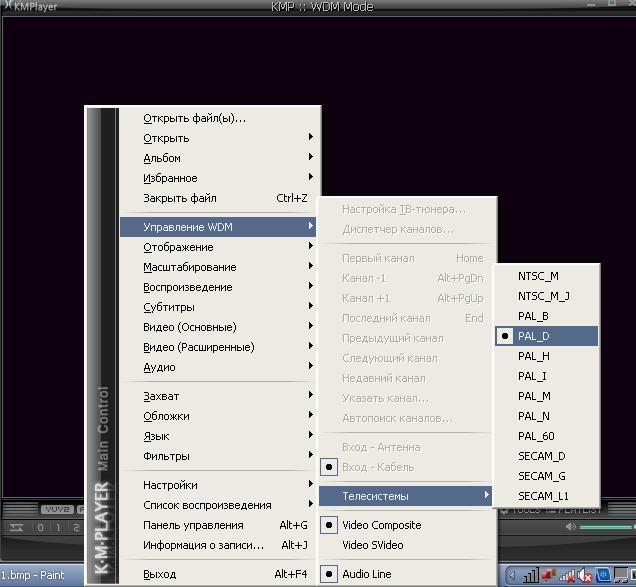
Task: Open Панель управления menu entry
Action: 193,525
